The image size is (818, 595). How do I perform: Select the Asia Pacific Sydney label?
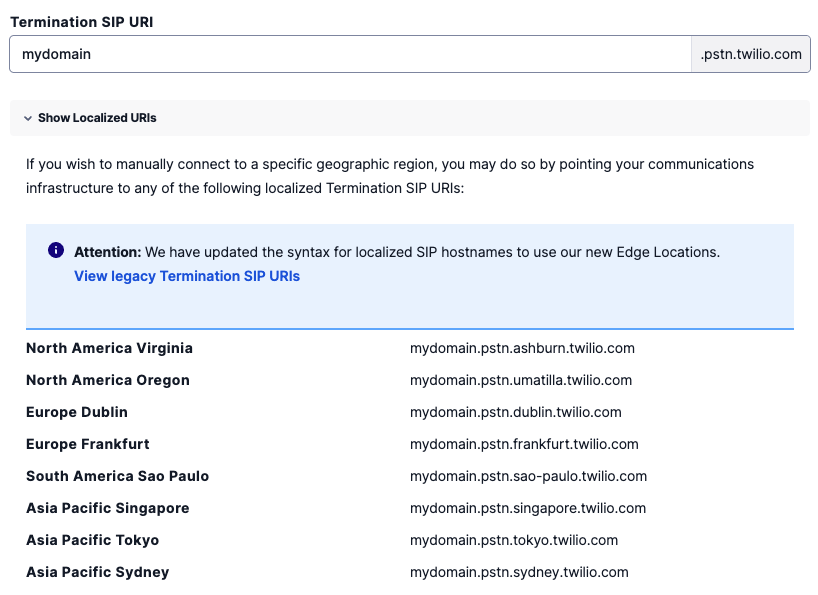[98, 572]
